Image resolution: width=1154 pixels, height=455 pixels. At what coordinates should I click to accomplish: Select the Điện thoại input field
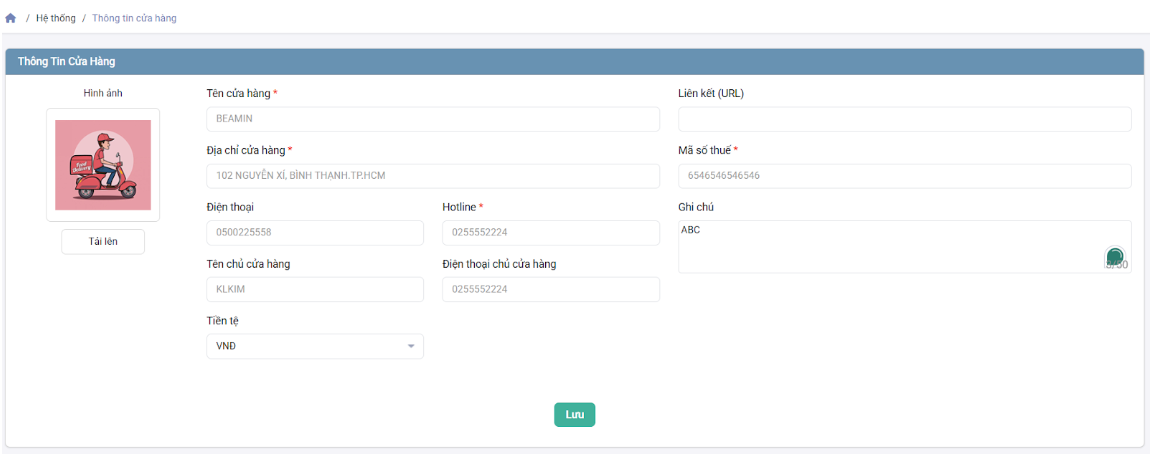point(314,233)
